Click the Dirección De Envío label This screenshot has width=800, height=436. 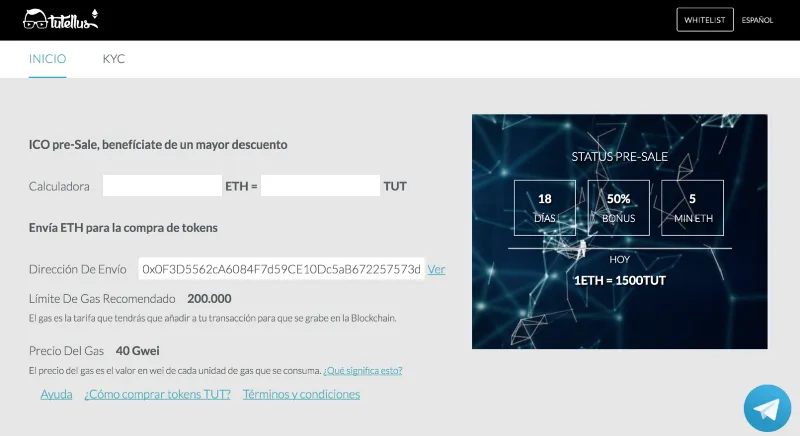[78, 269]
